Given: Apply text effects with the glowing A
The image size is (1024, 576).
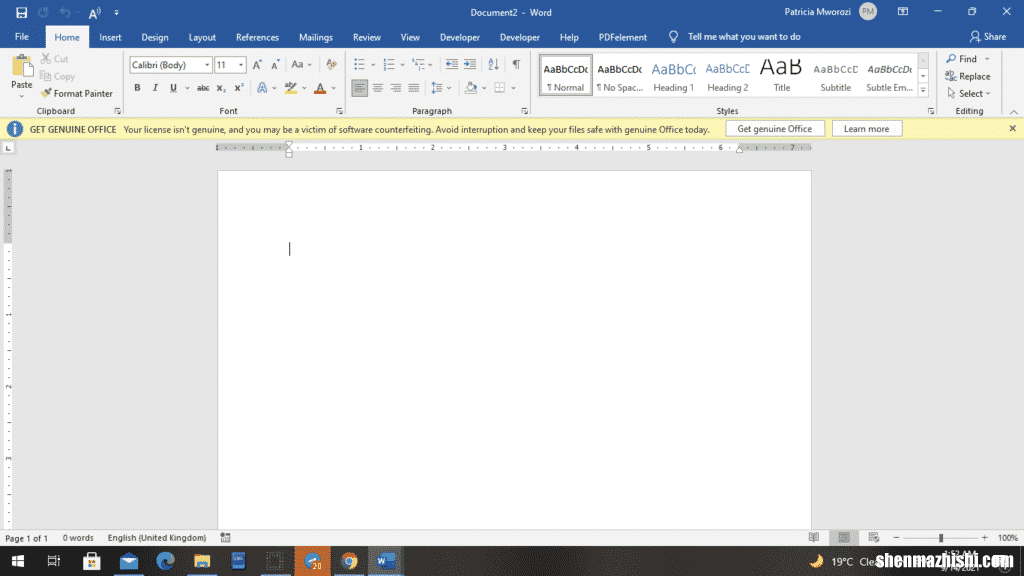Looking at the screenshot, I should 262,88.
